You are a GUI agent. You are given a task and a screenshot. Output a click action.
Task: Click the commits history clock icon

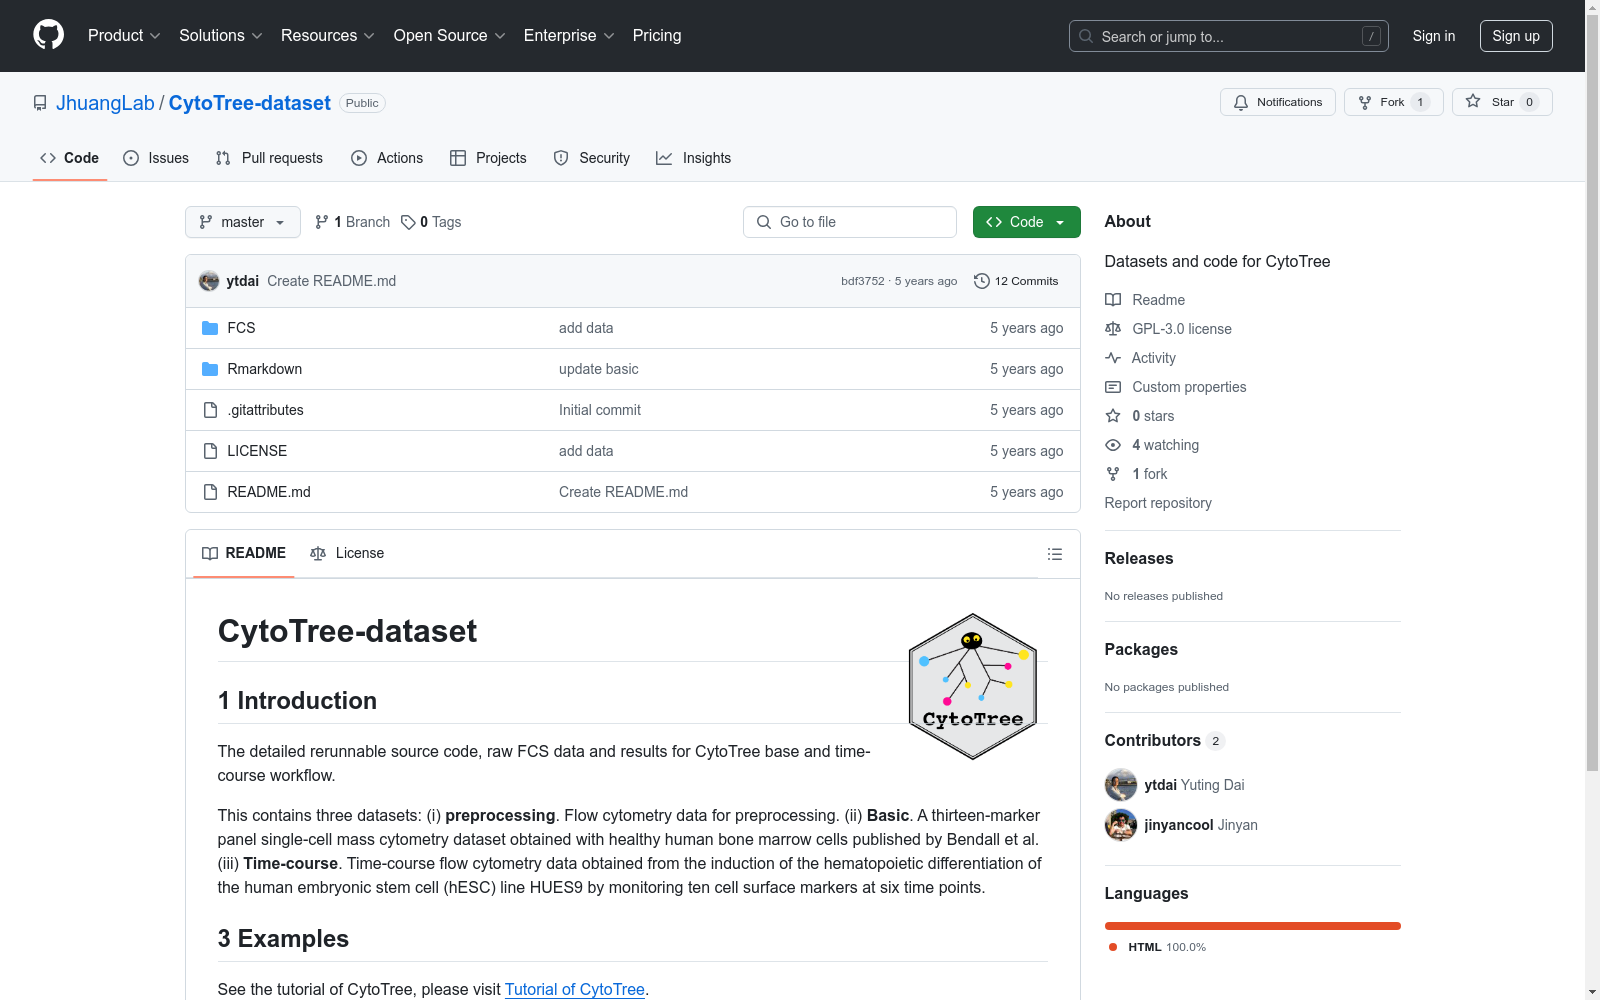(x=982, y=281)
